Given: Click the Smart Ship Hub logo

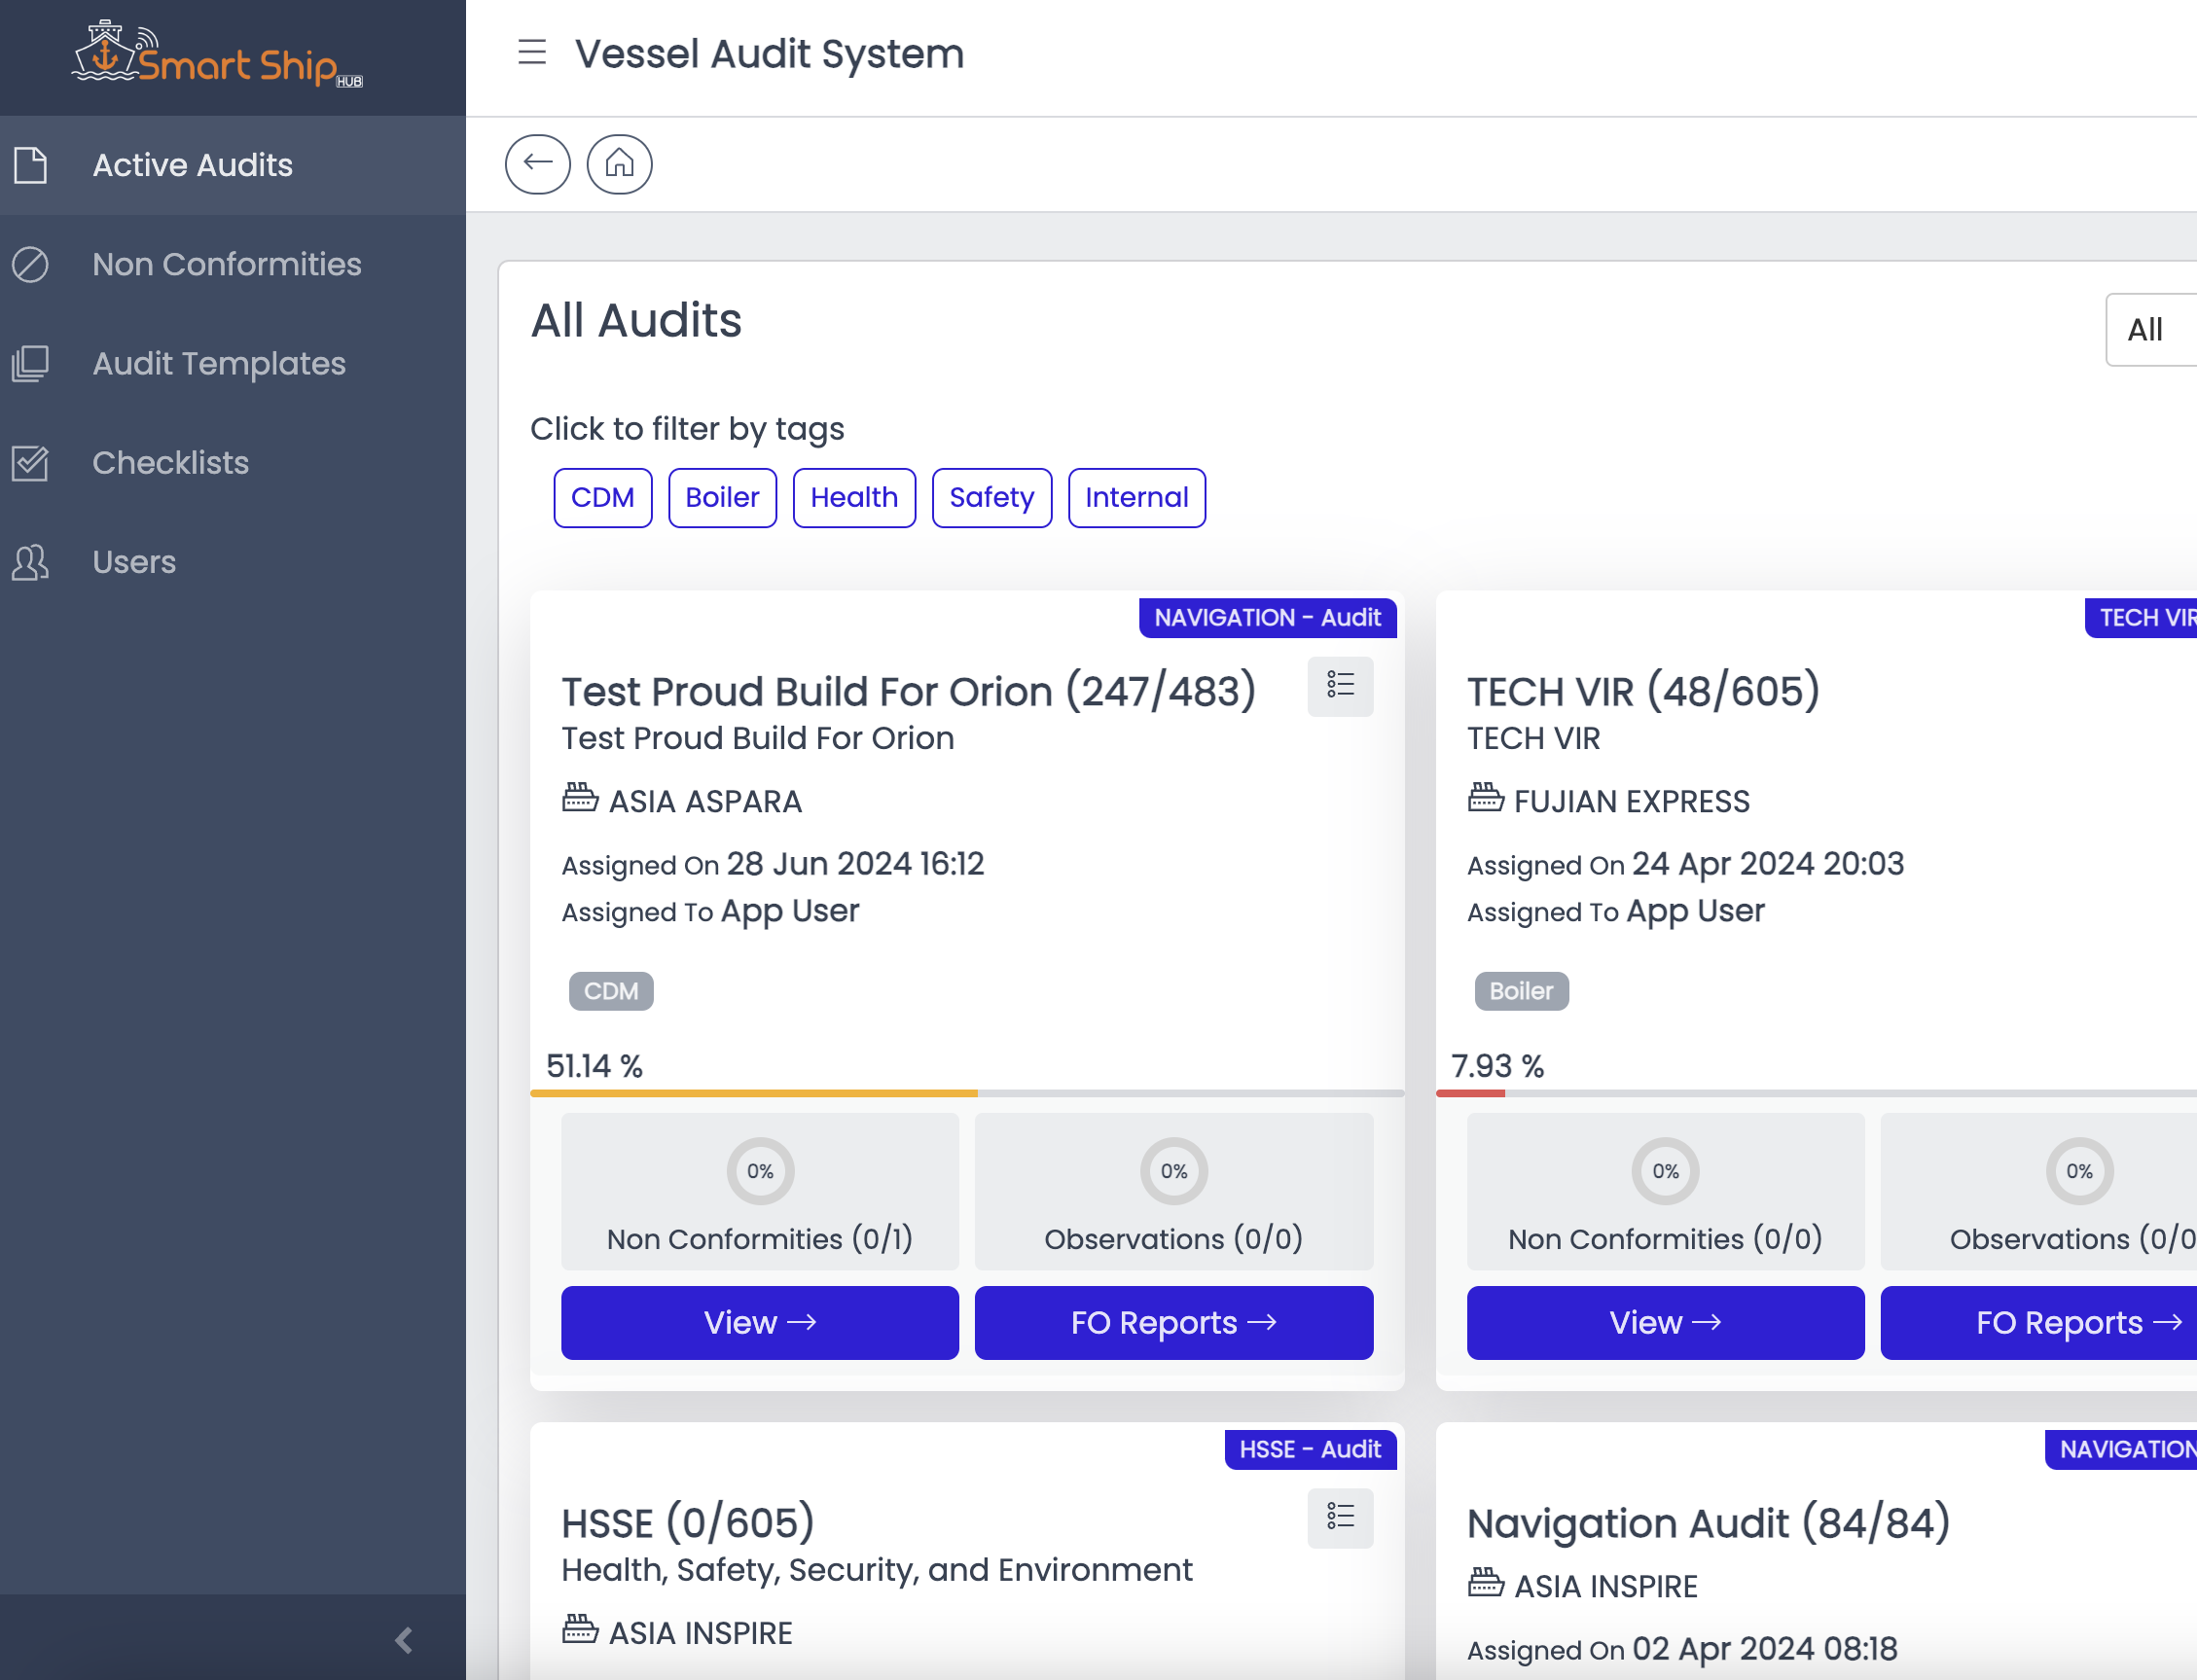Looking at the screenshot, I should point(218,56).
